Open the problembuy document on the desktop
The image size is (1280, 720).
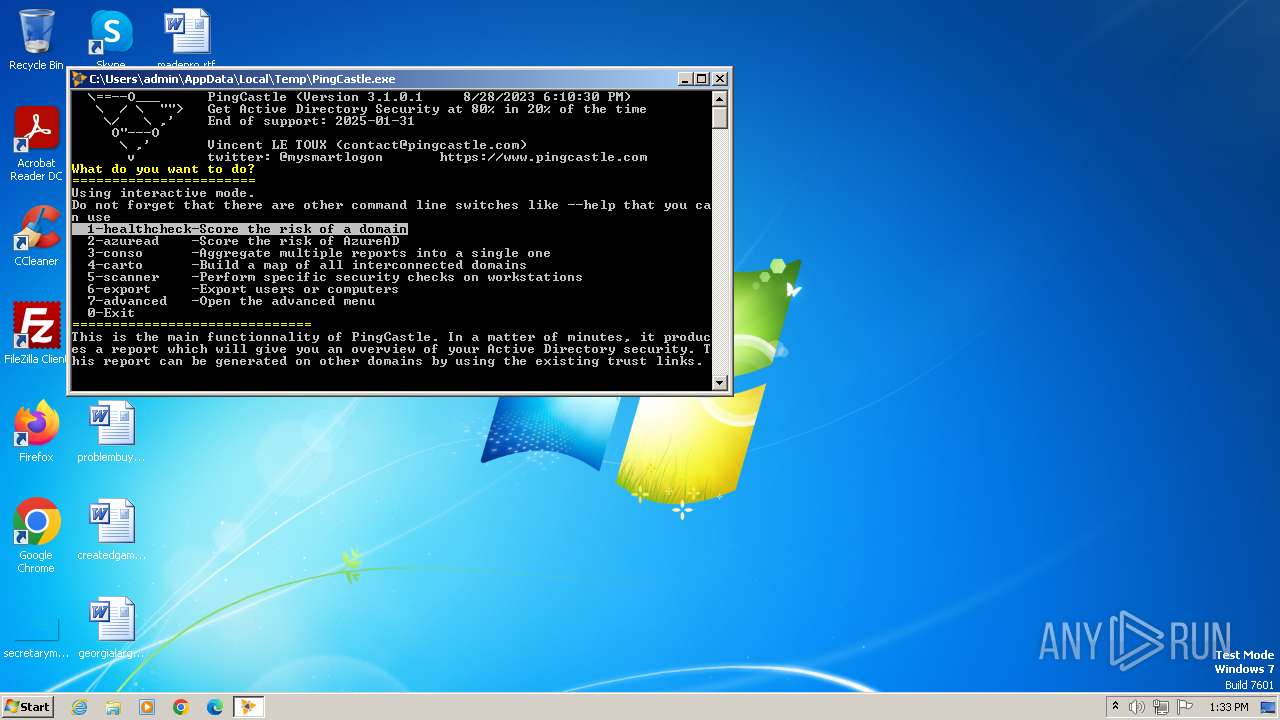pyautogui.click(x=111, y=431)
